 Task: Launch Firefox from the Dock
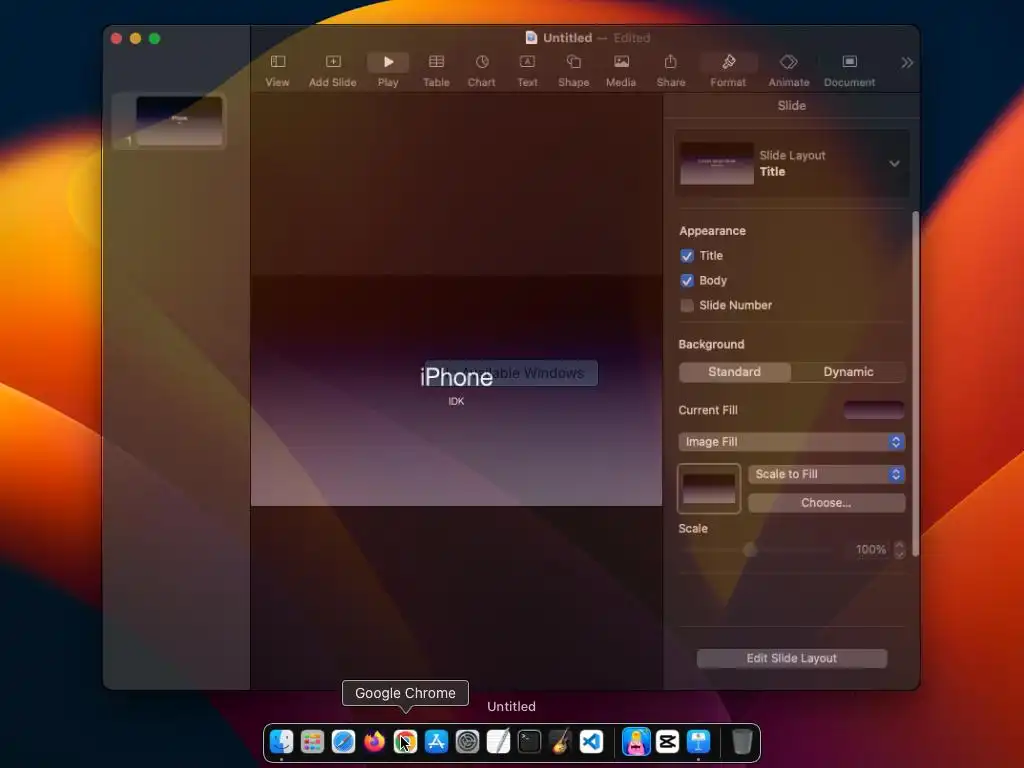(x=374, y=742)
